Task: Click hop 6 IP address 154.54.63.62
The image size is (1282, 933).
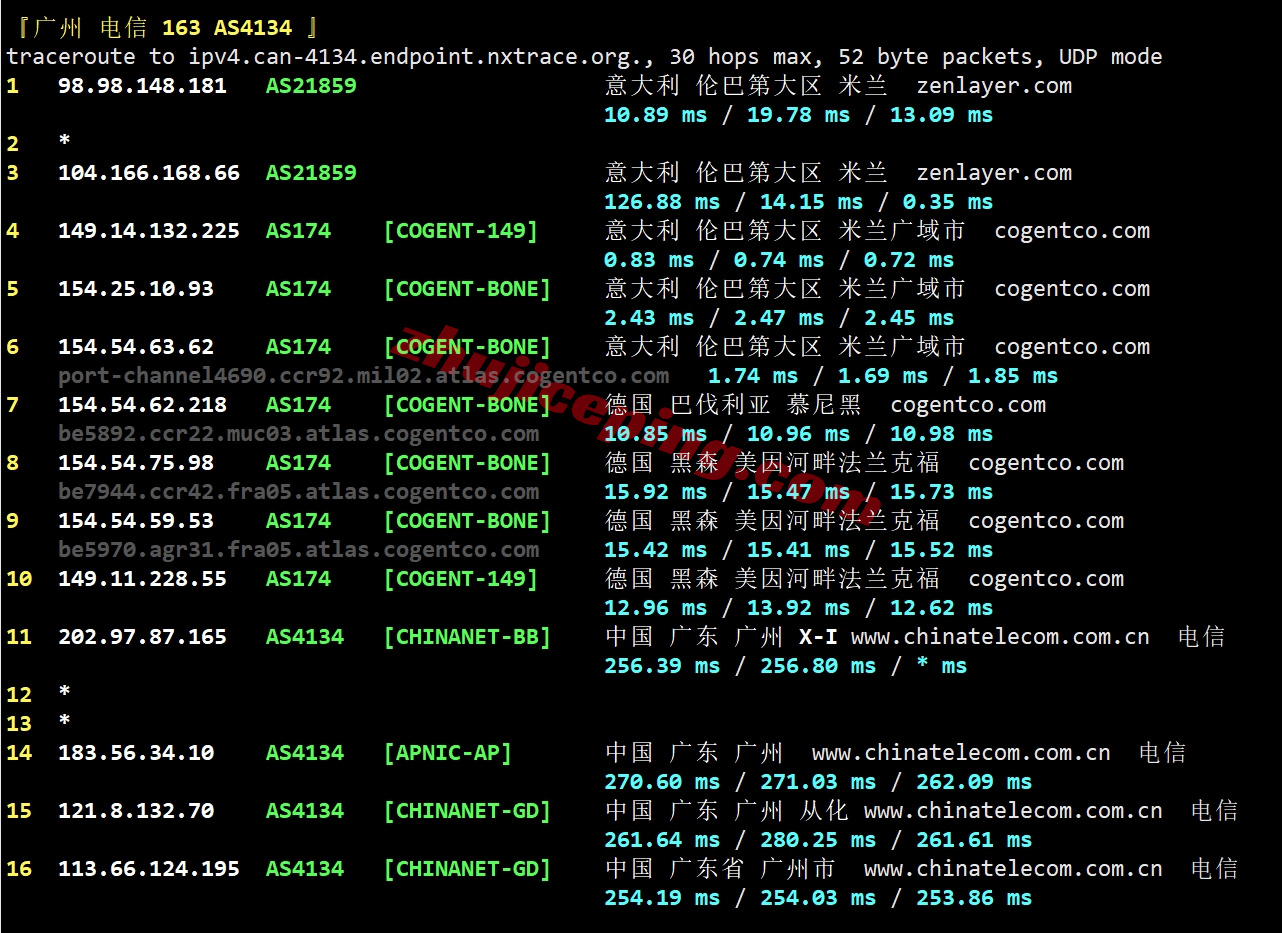Action: point(136,347)
